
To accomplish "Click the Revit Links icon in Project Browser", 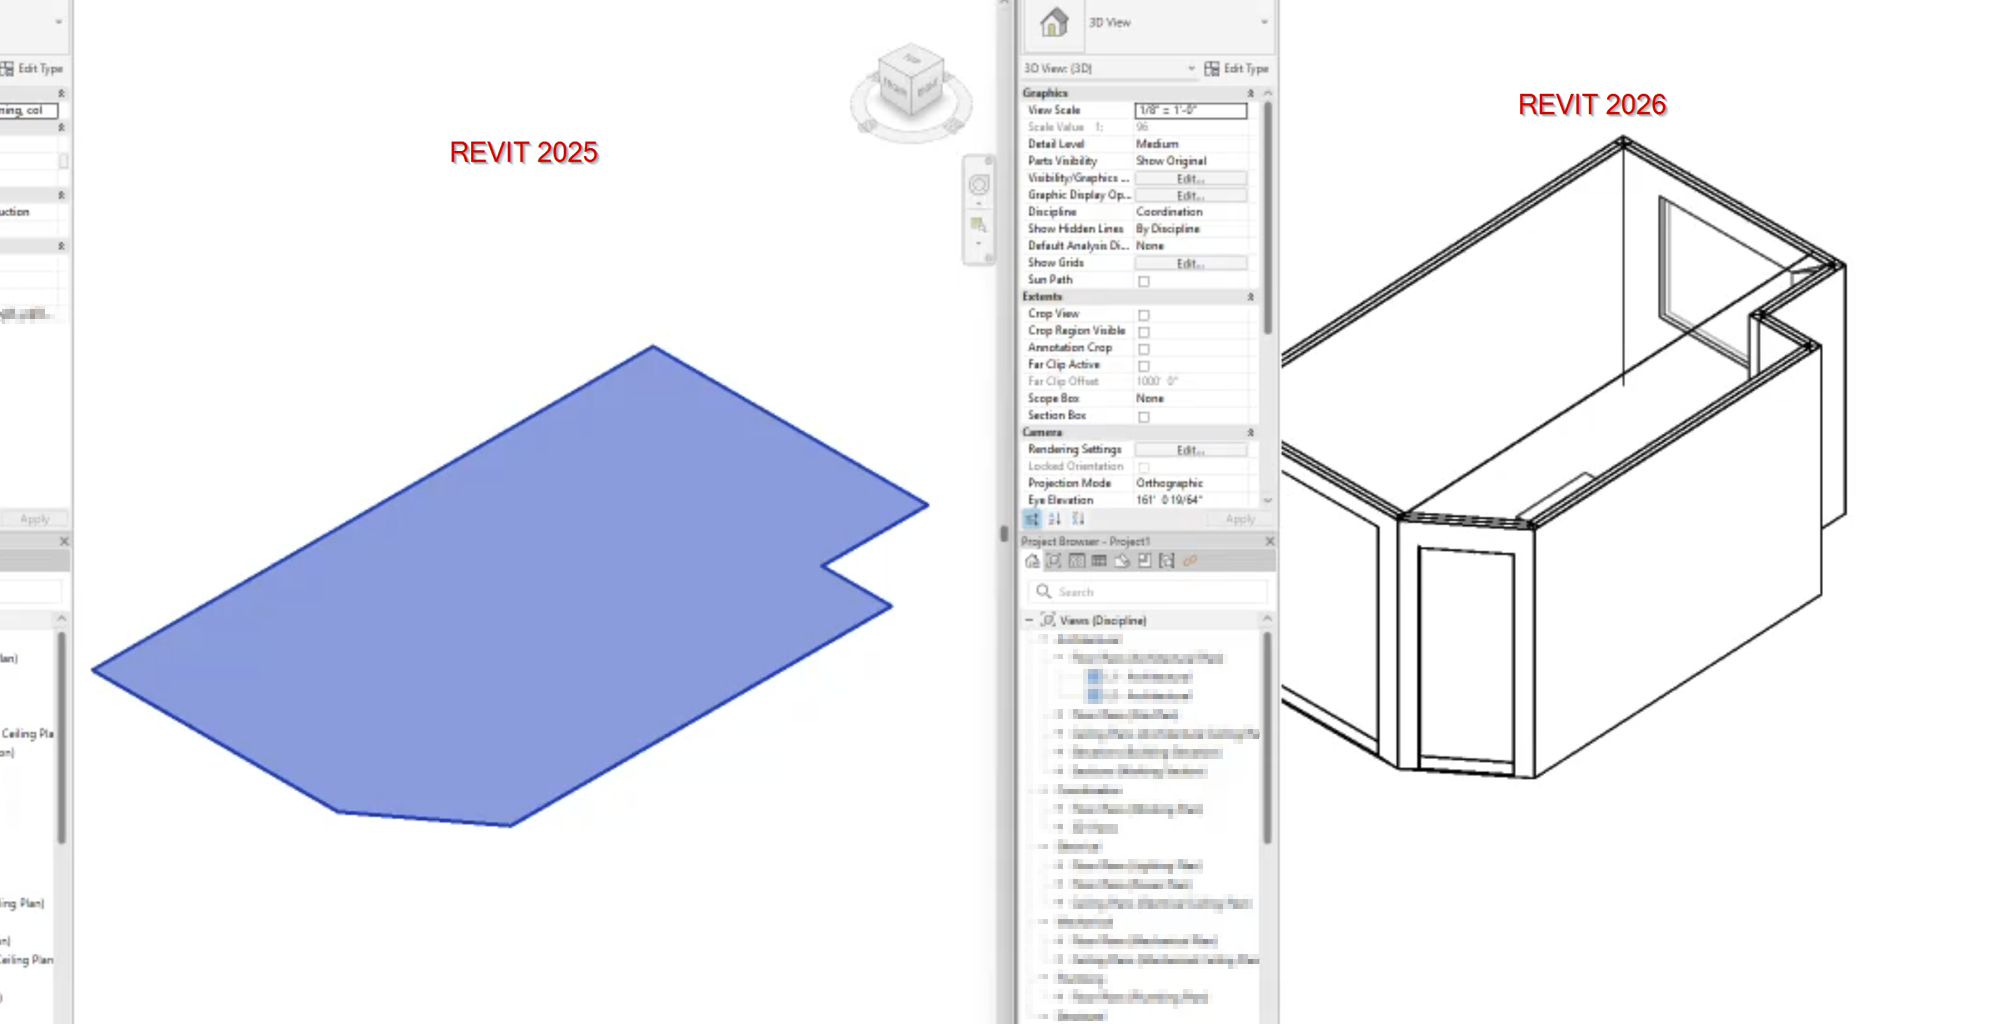I will [1190, 561].
